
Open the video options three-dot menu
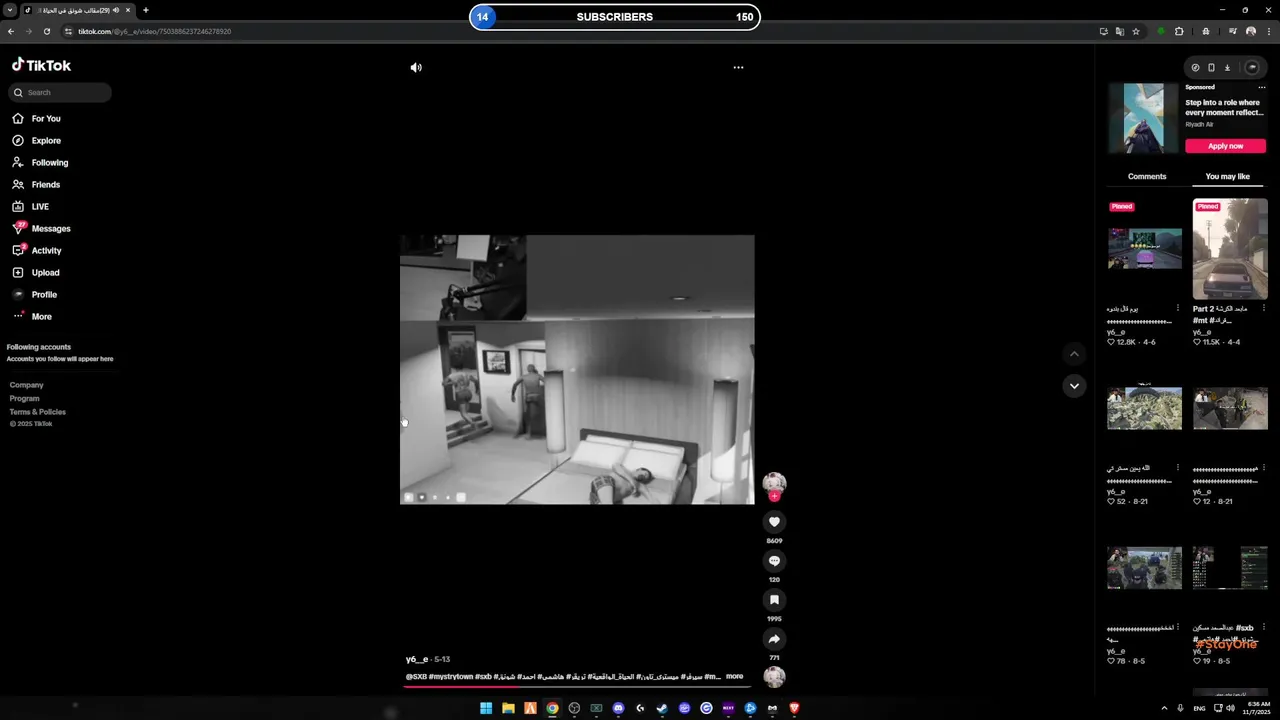738,68
